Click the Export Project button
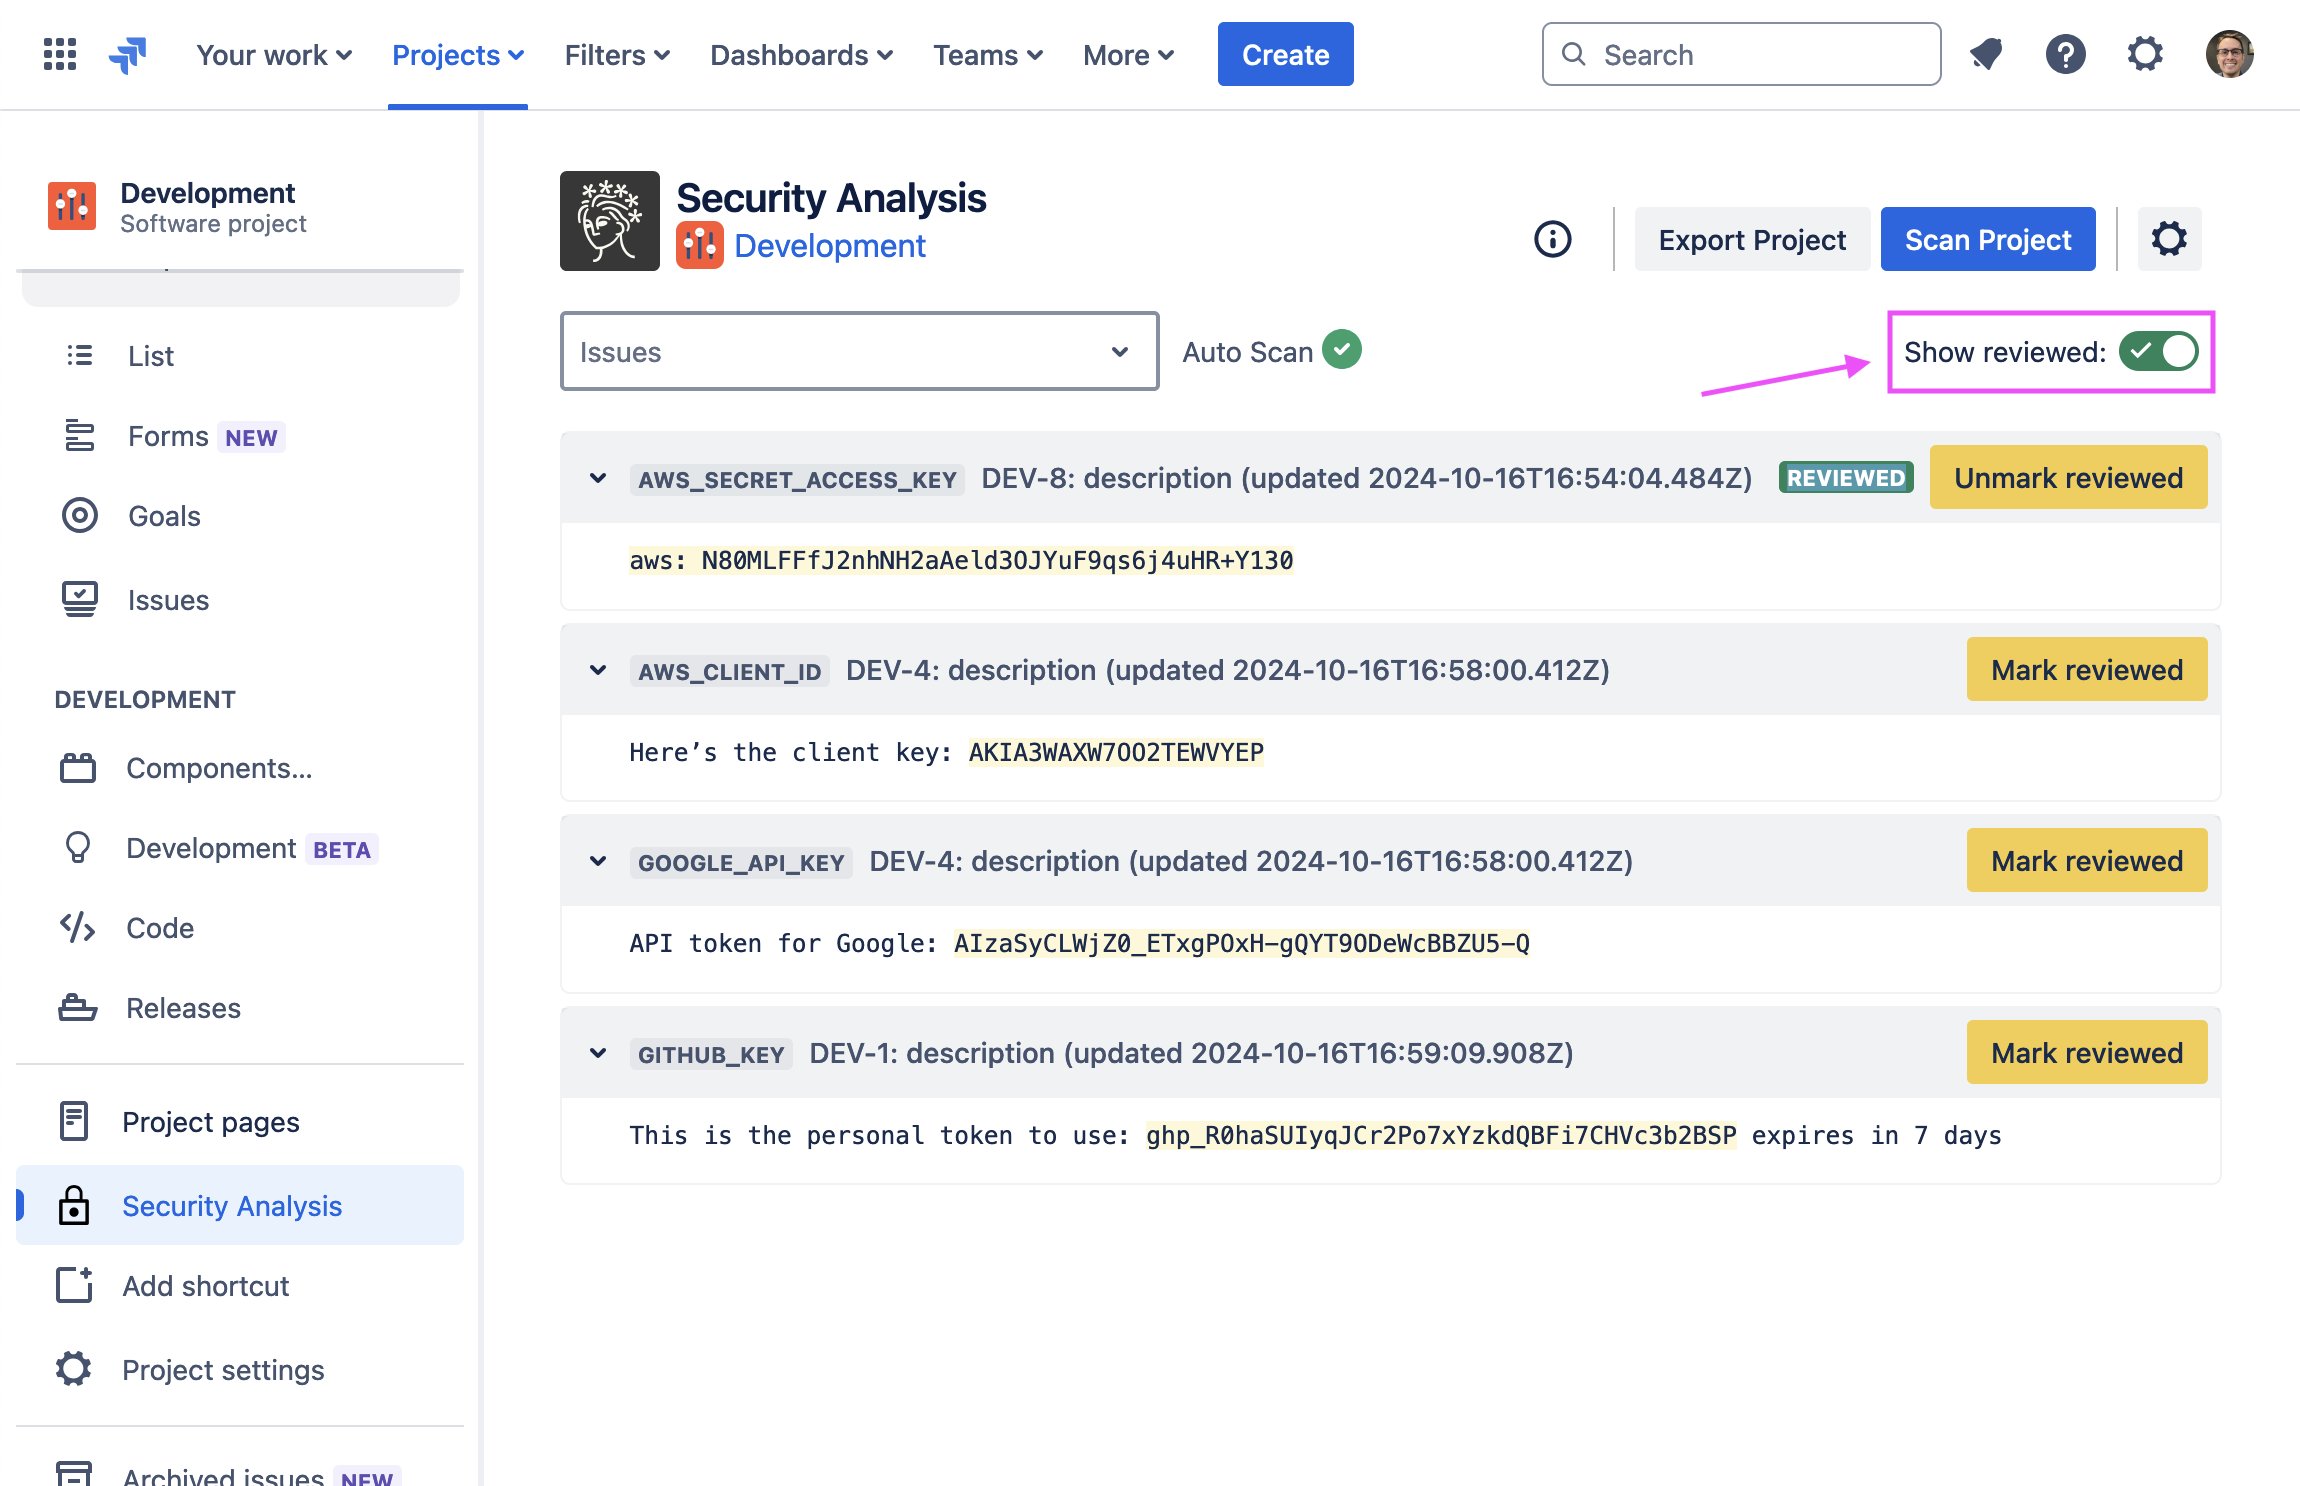The height and width of the screenshot is (1486, 2300). pos(1752,239)
